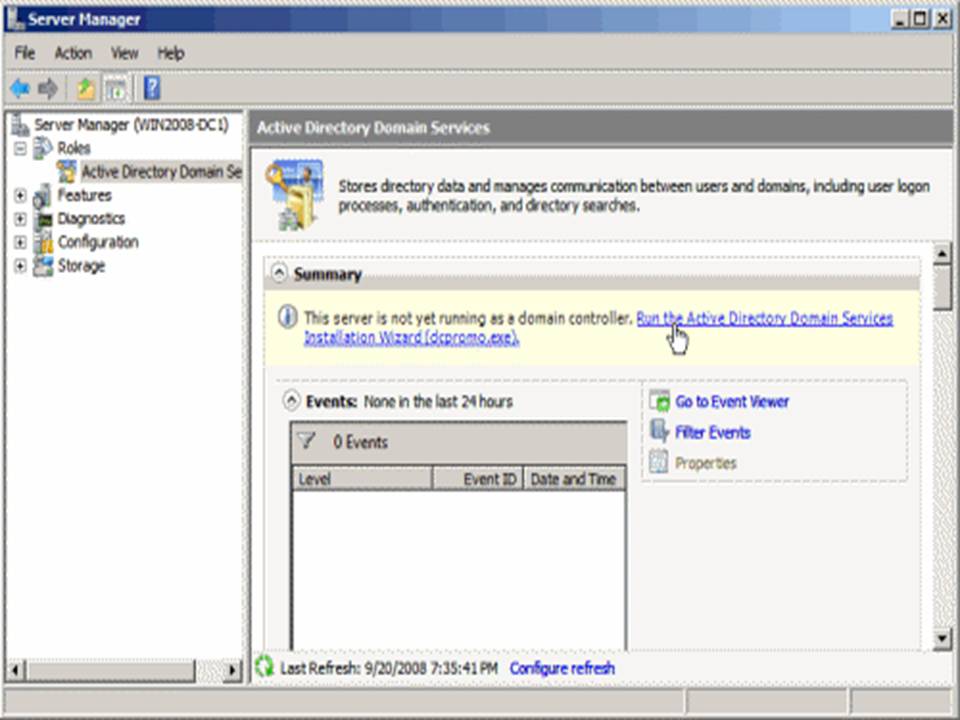The image size is (960, 720).
Task: Click the green refresh icon near Last Refresh
Action: 265,667
